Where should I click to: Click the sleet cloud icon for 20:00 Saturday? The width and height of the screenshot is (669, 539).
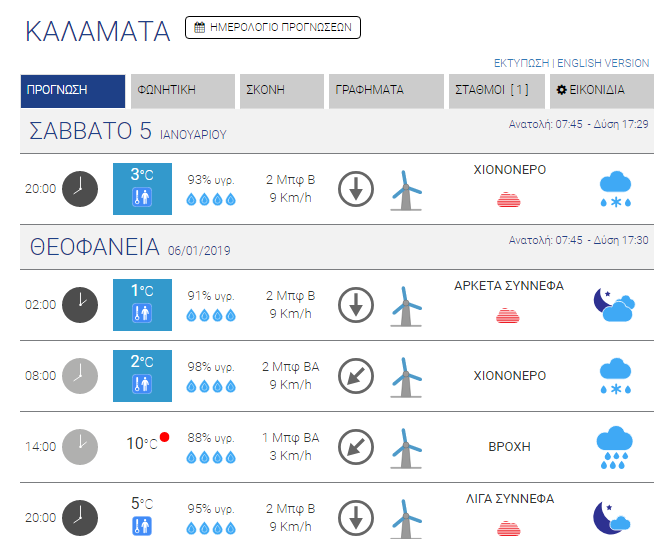coord(615,189)
